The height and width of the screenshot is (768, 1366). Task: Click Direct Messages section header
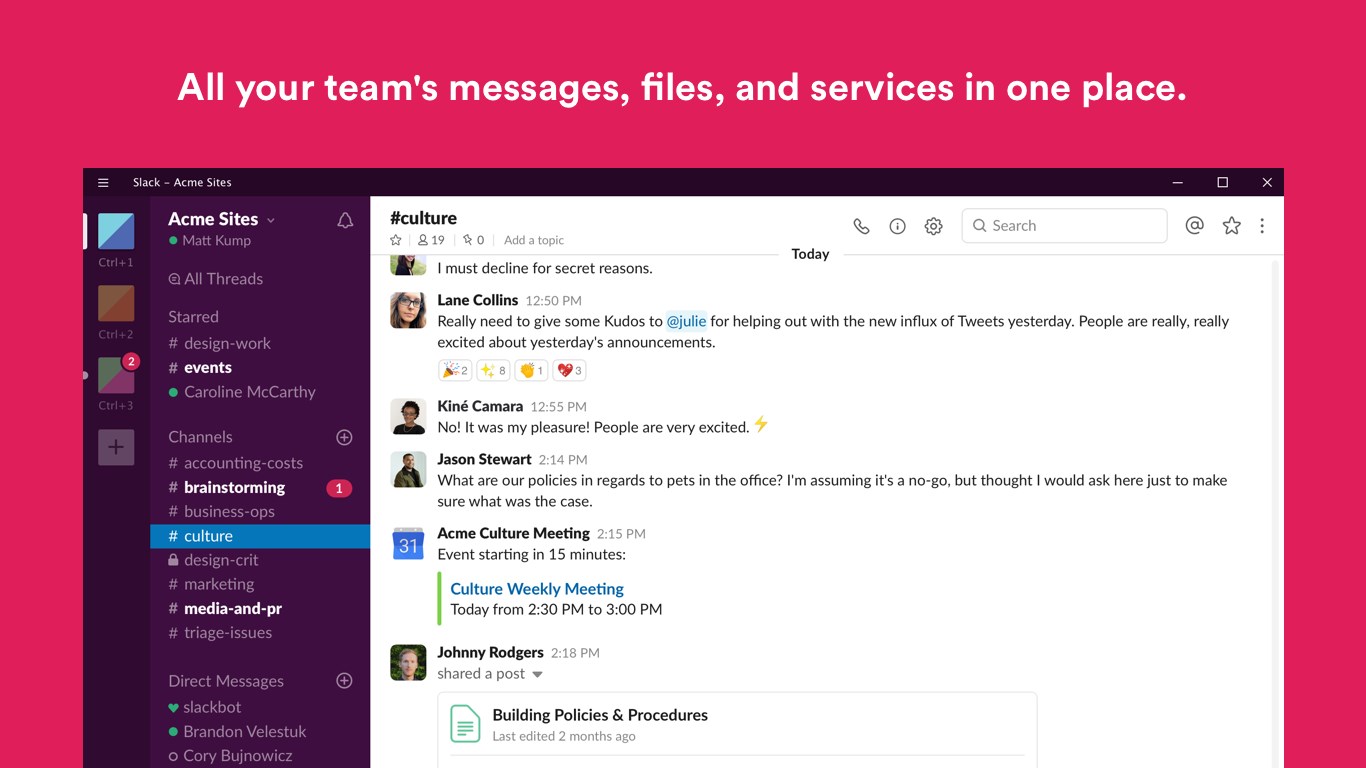click(226, 681)
